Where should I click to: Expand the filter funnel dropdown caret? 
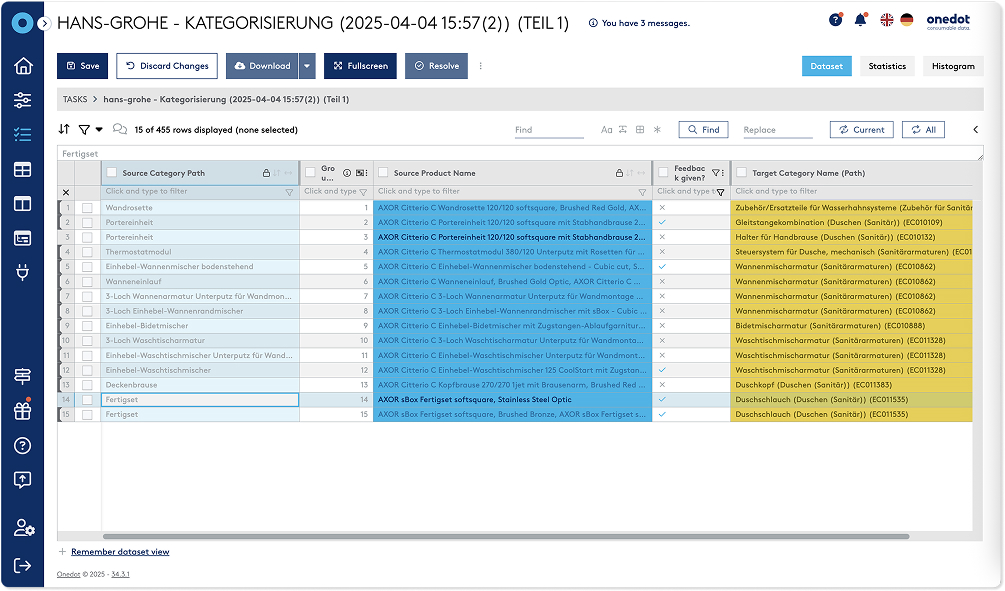pyautogui.click(x=99, y=129)
